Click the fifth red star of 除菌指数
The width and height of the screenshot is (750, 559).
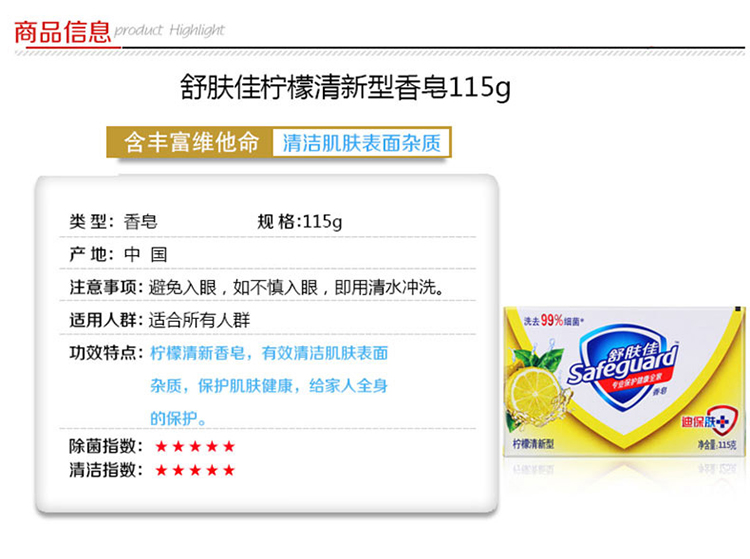point(229,446)
